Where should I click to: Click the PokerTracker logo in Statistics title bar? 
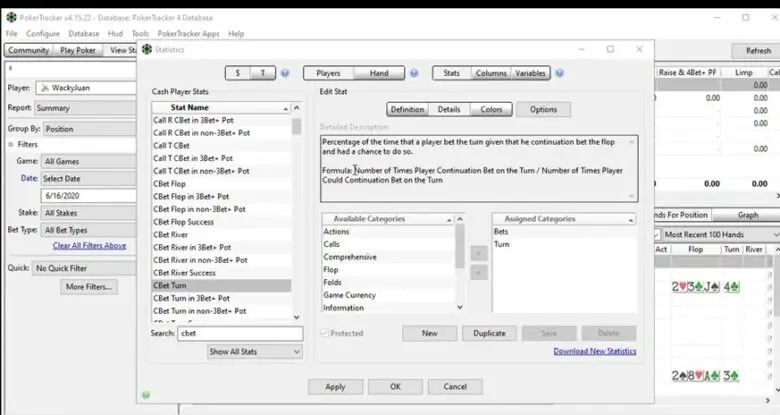click(147, 49)
